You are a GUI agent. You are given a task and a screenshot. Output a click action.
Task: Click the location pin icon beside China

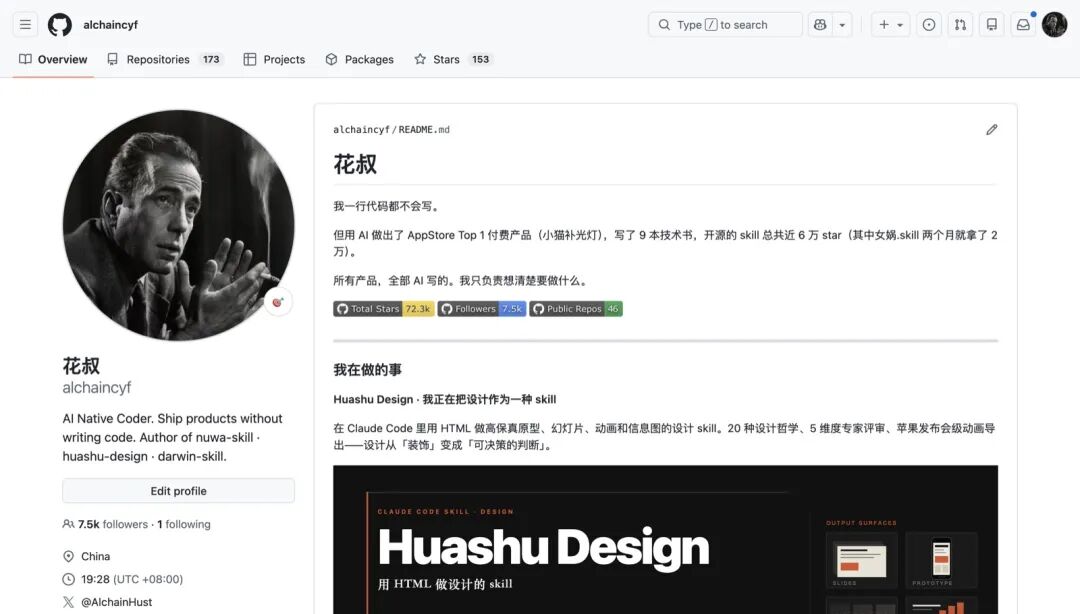coord(68,556)
